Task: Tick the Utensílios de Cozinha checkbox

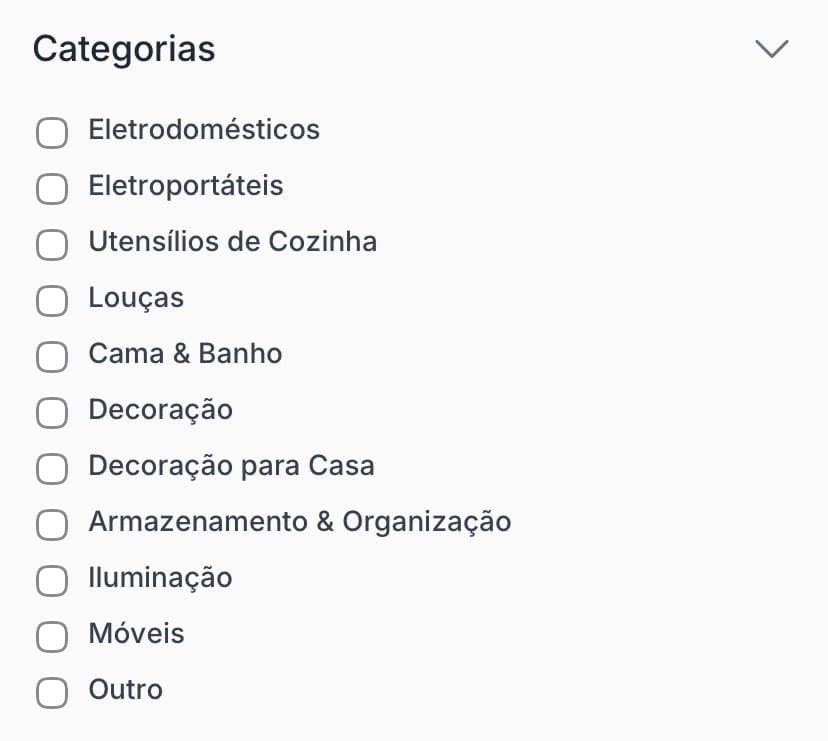Action: pyautogui.click(x=52, y=244)
